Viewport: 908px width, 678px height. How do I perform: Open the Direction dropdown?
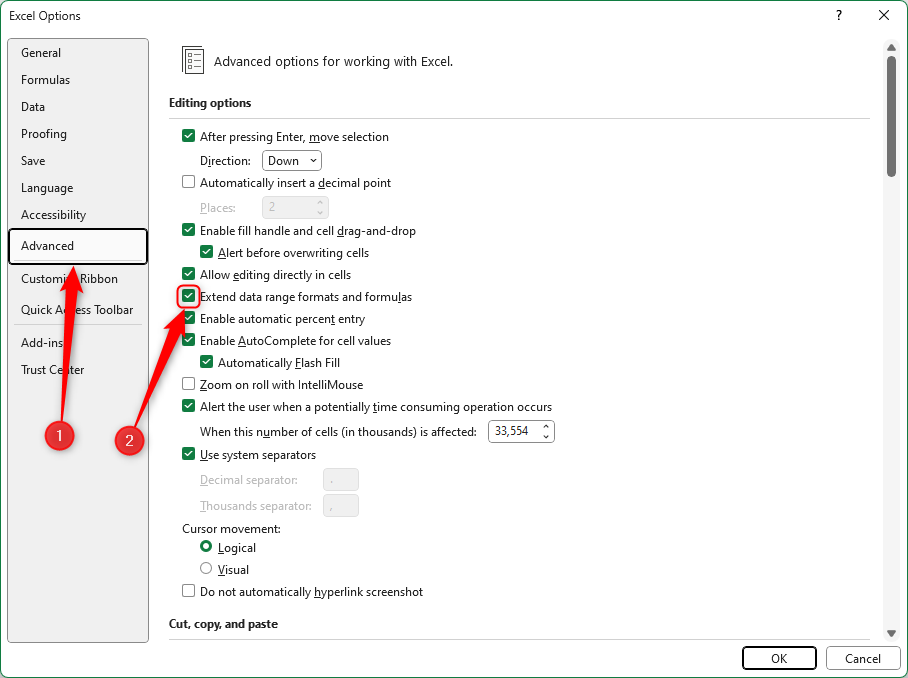click(x=291, y=160)
